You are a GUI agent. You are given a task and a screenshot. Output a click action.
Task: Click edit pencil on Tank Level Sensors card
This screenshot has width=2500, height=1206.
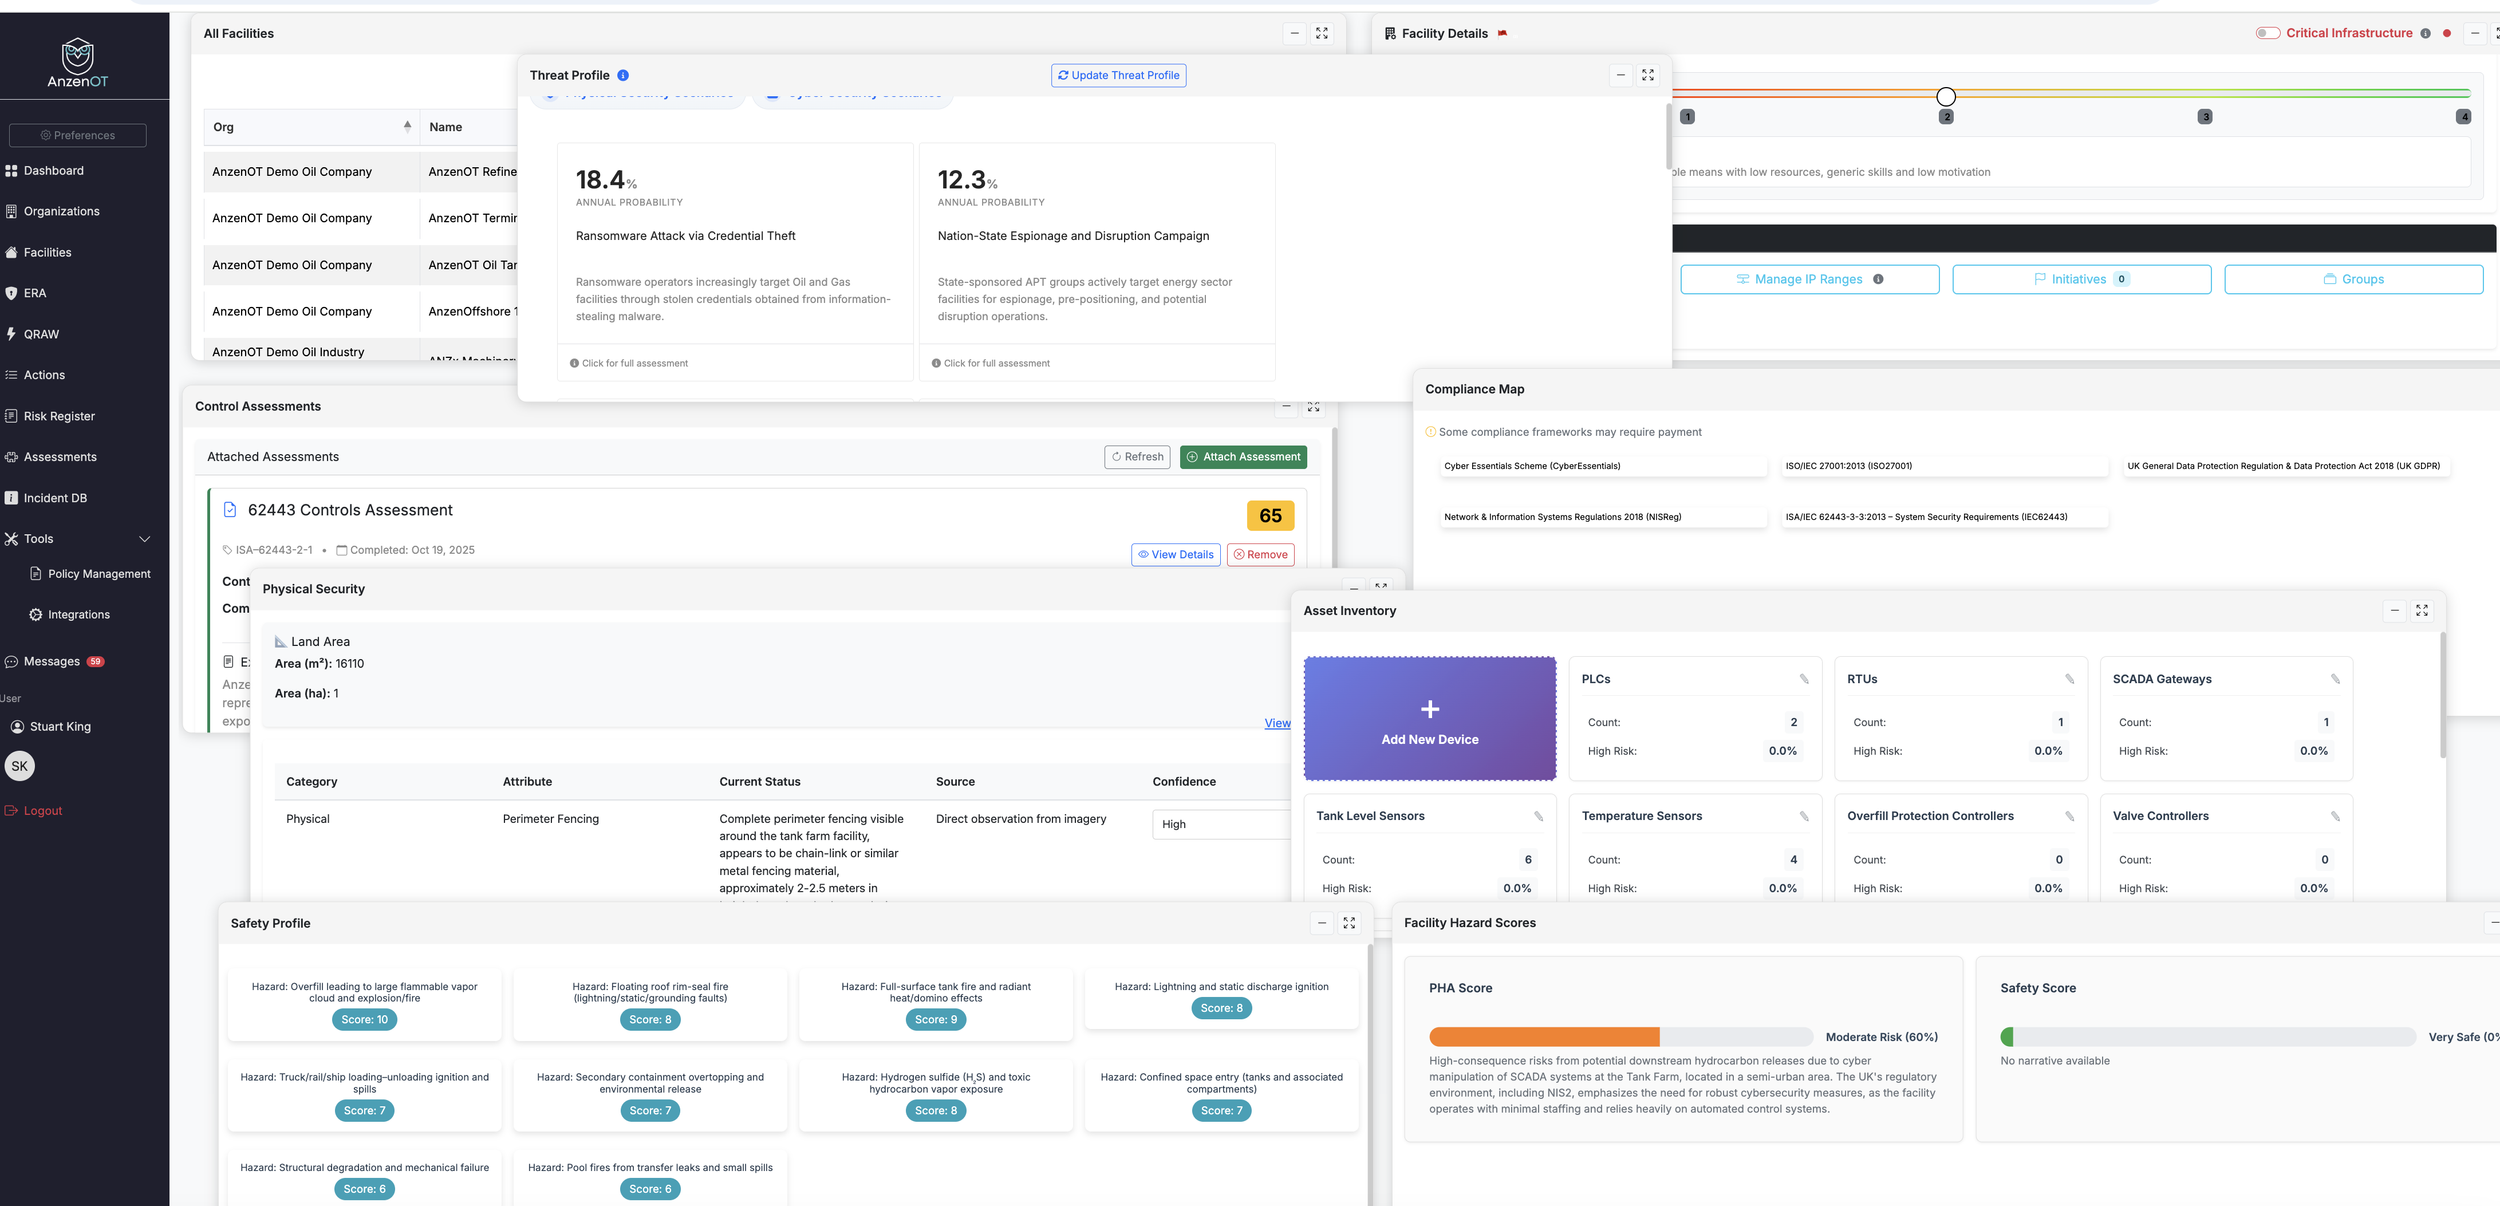point(1538,816)
